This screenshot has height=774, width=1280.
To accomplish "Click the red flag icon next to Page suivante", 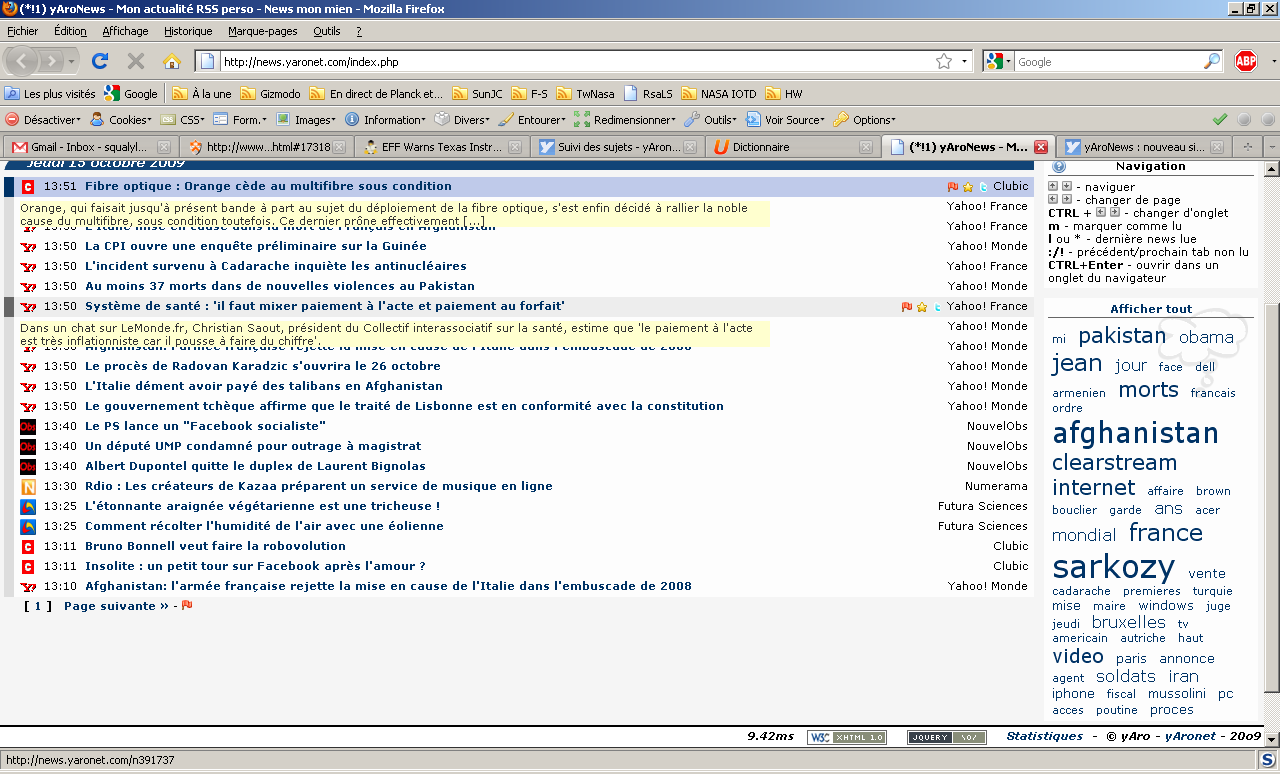I will coord(187,606).
